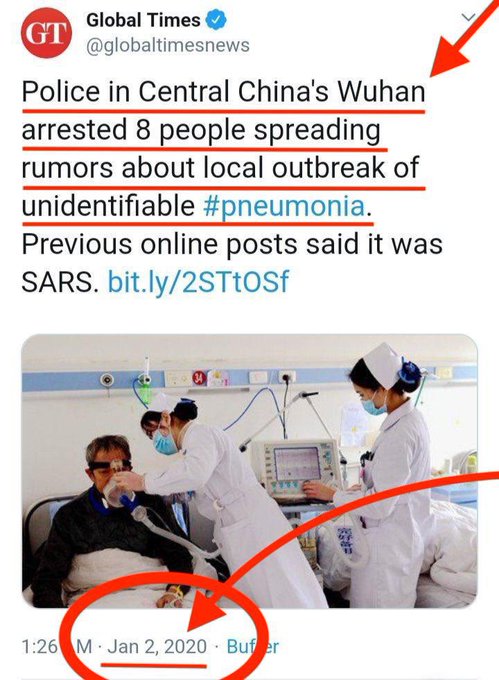499x680 pixels.
Task: Open the Buffer source link
Action: [x=253, y=647]
